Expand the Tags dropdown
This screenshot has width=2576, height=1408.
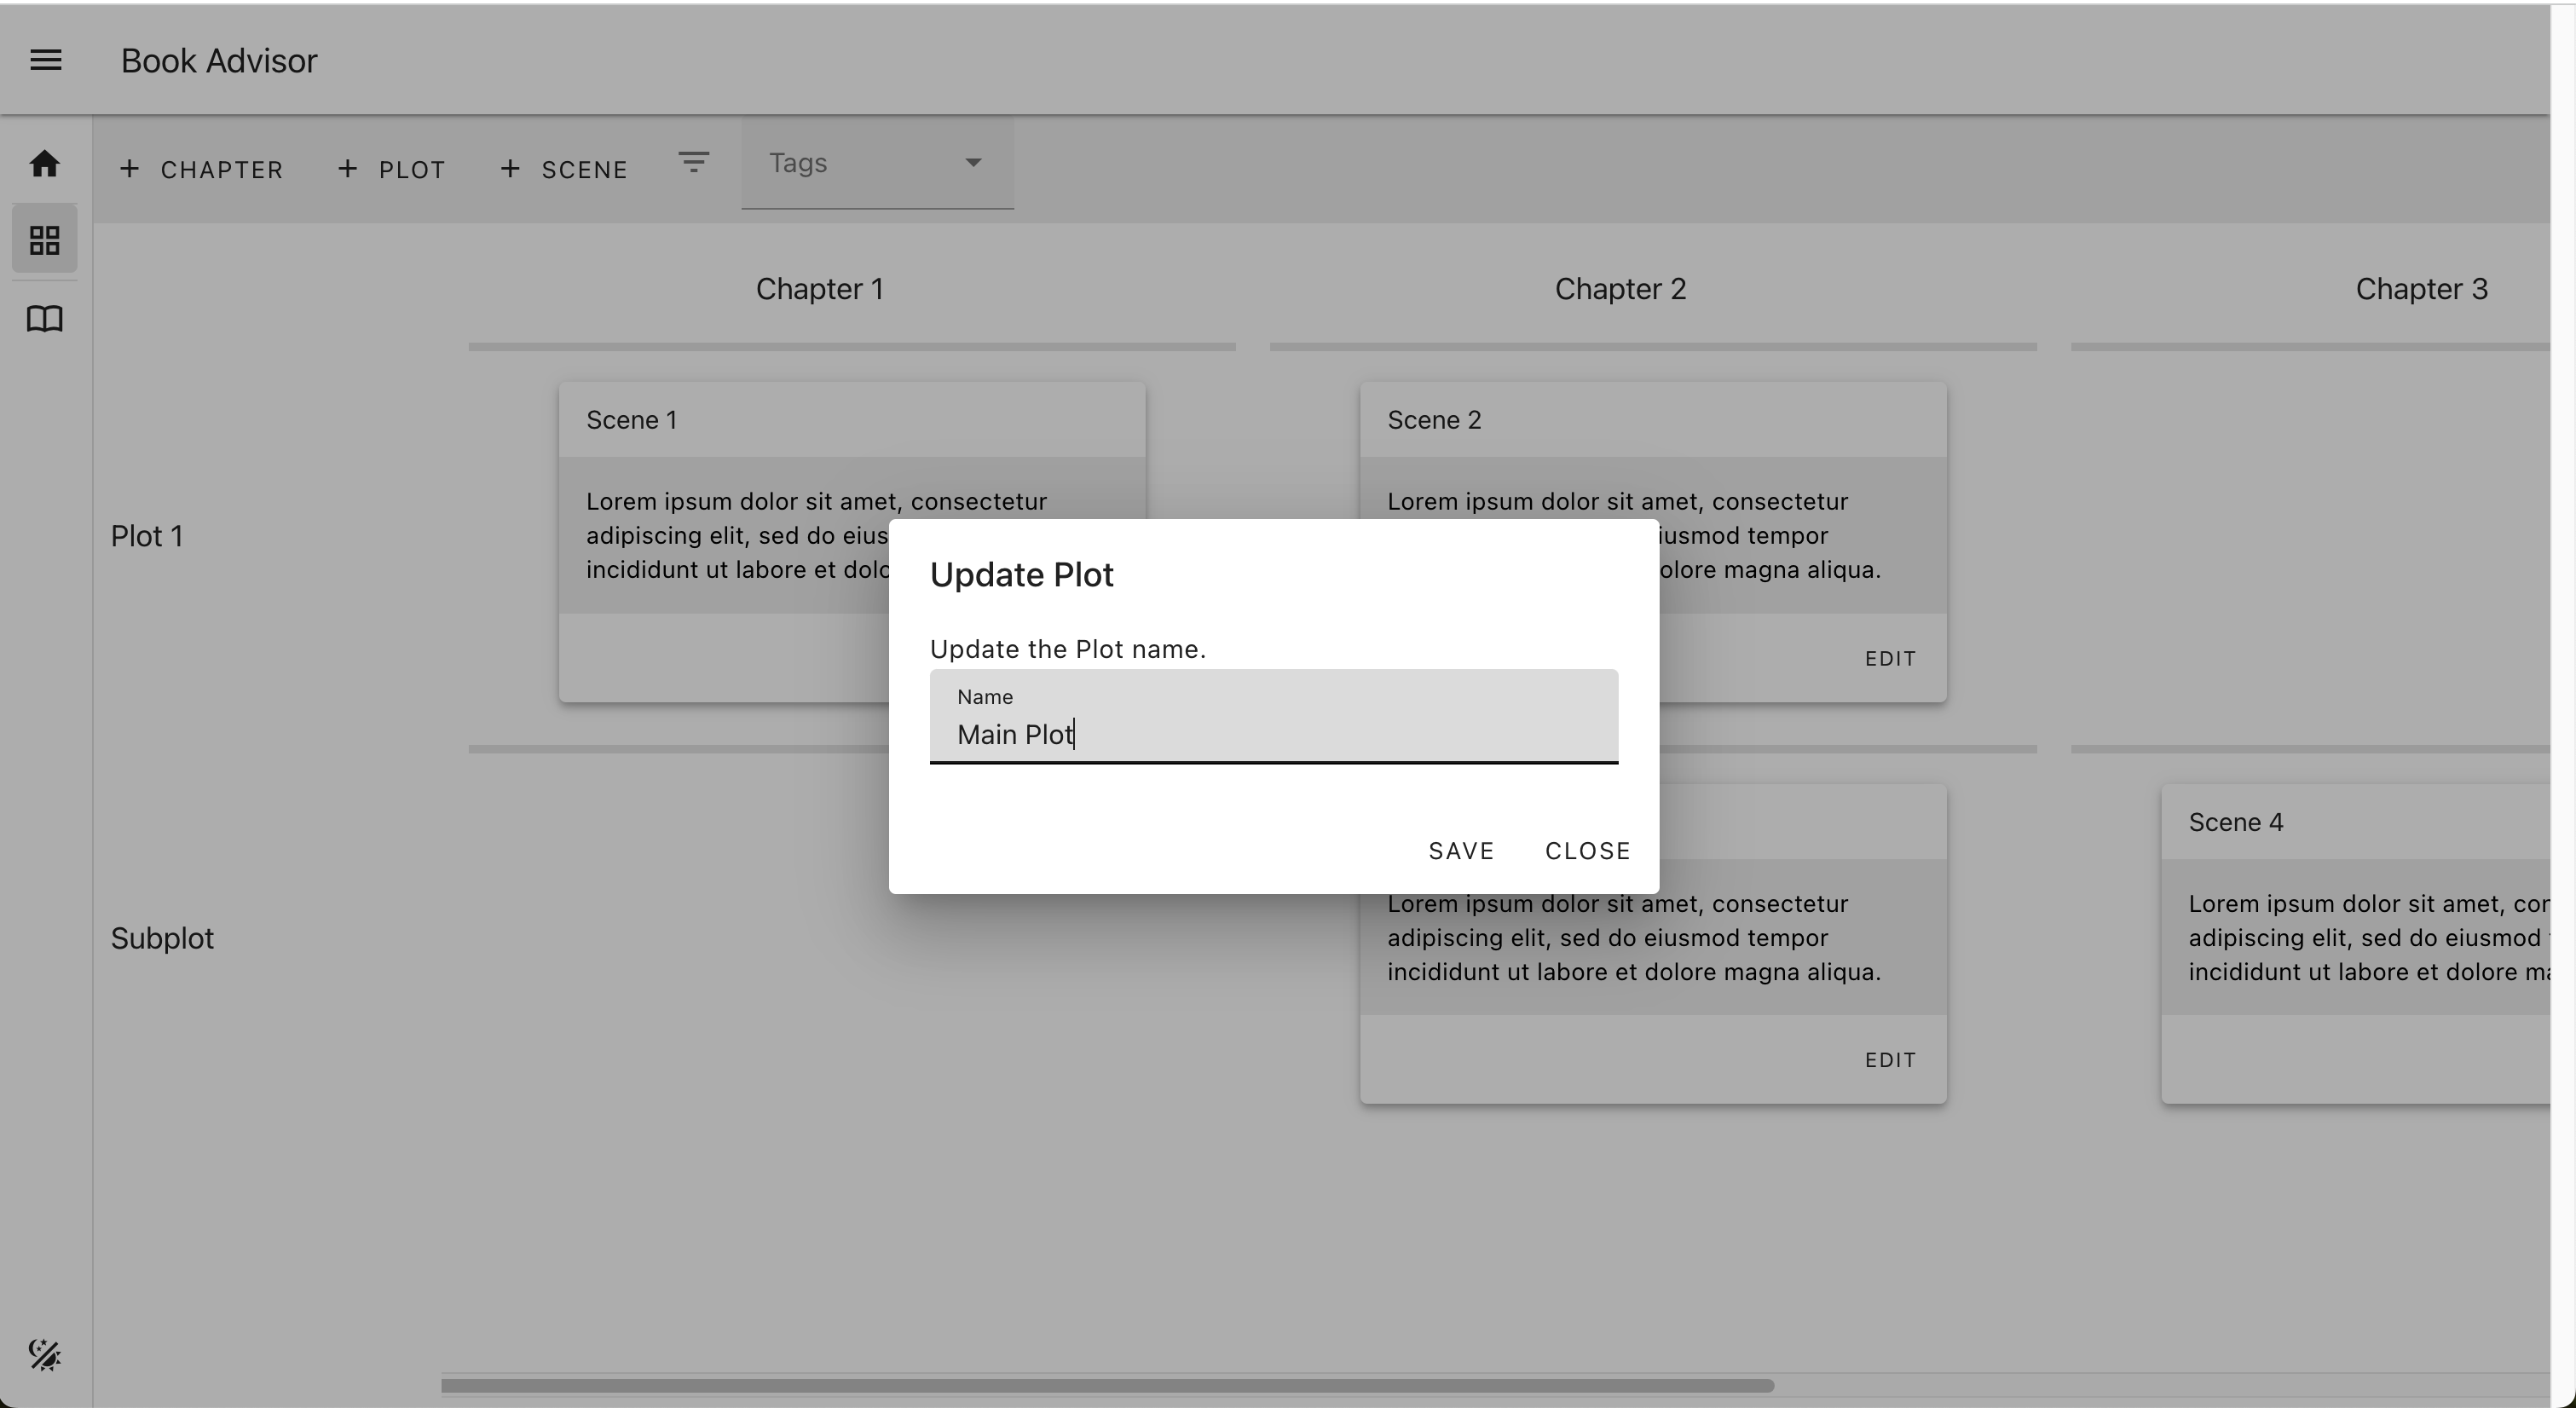coord(877,164)
